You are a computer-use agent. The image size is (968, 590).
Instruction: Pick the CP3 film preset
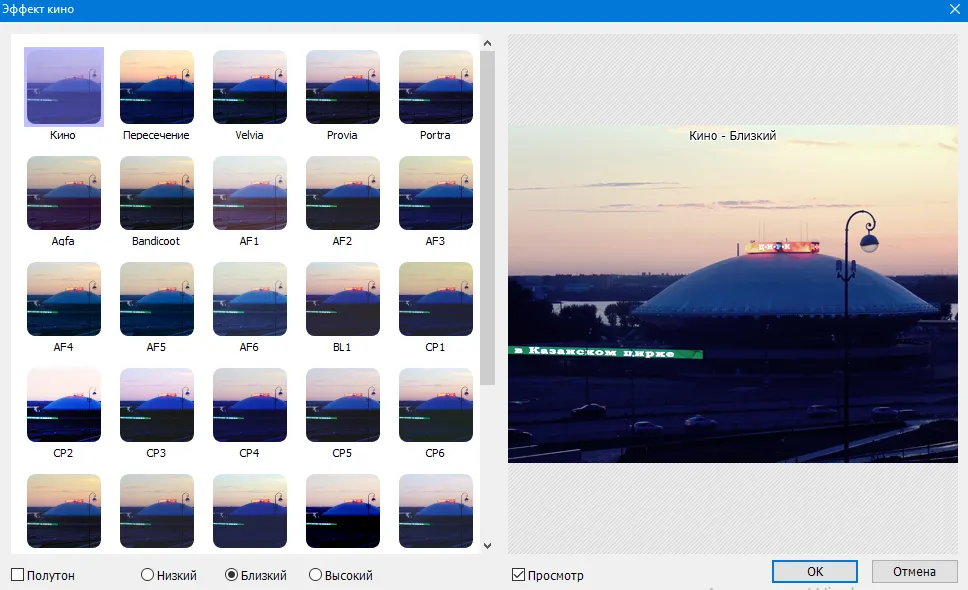coord(157,405)
